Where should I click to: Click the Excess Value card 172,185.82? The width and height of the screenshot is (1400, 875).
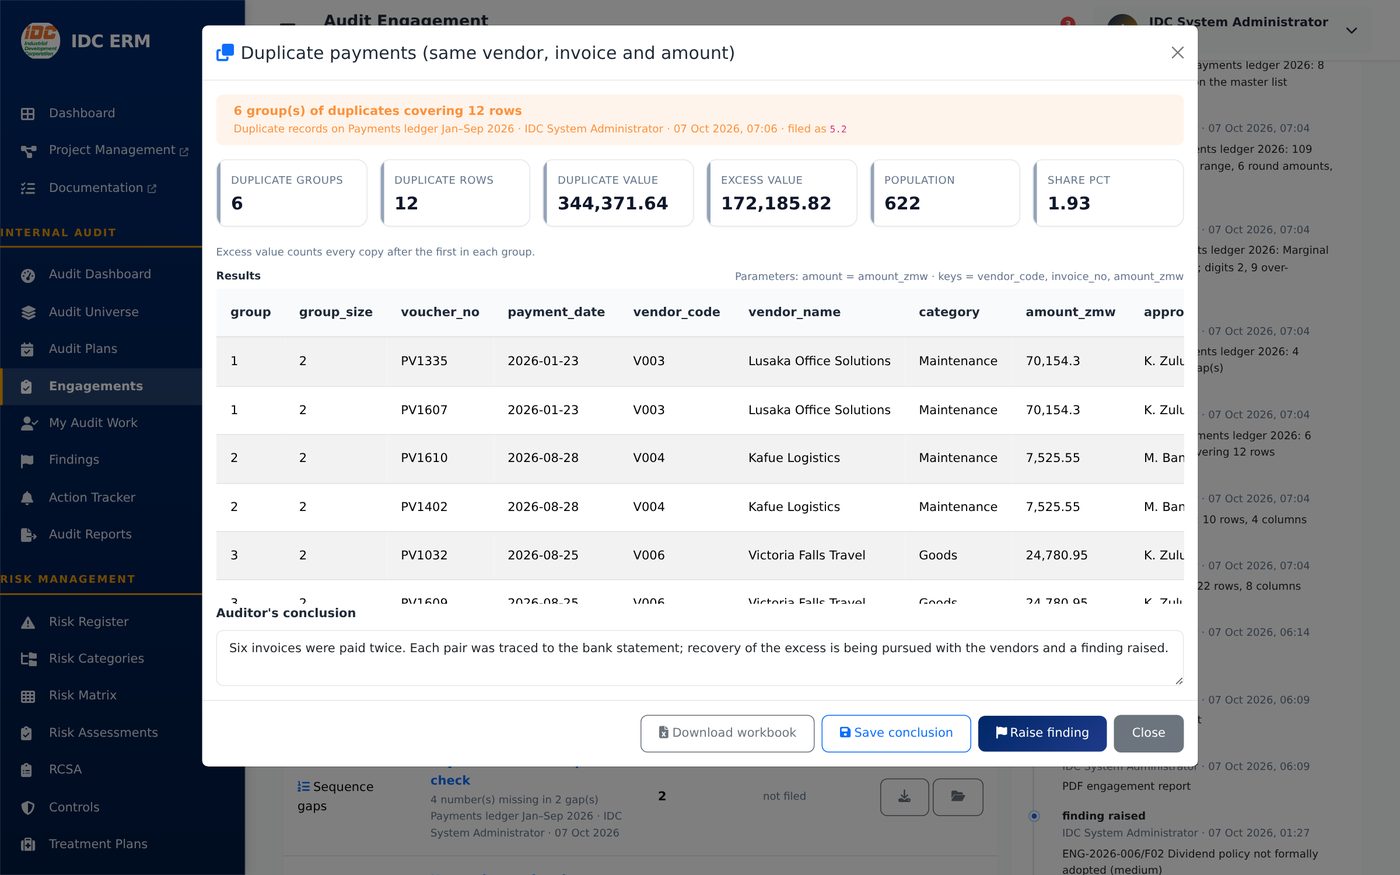782,193
